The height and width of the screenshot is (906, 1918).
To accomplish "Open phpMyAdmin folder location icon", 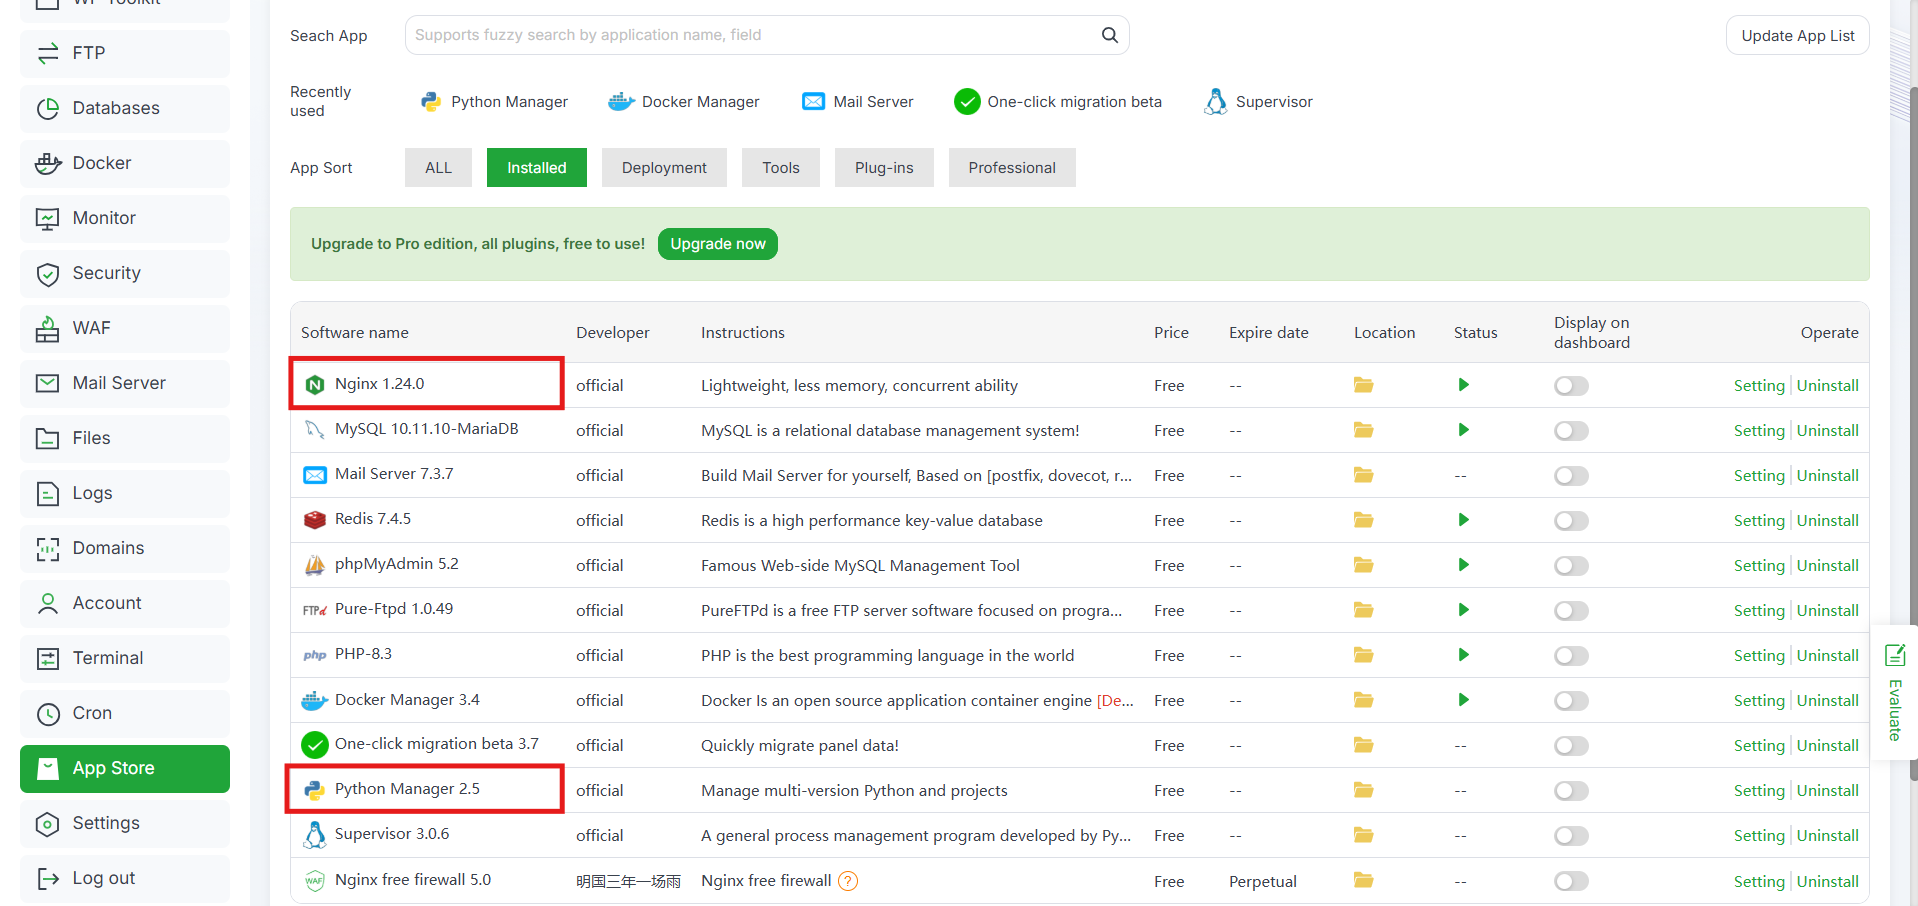I will coord(1363,565).
